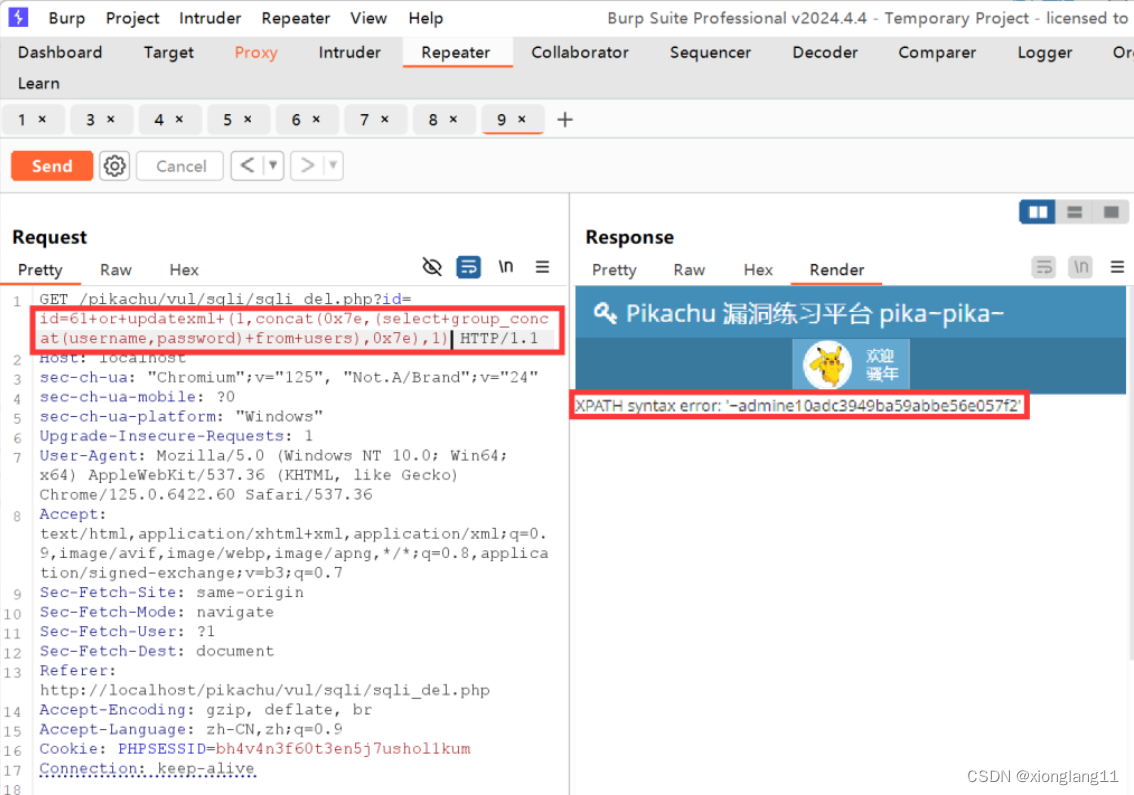Toggle response line wrap icon
Image resolution: width=1134 pixels, height=795 pixels.
coord(1044,267)
